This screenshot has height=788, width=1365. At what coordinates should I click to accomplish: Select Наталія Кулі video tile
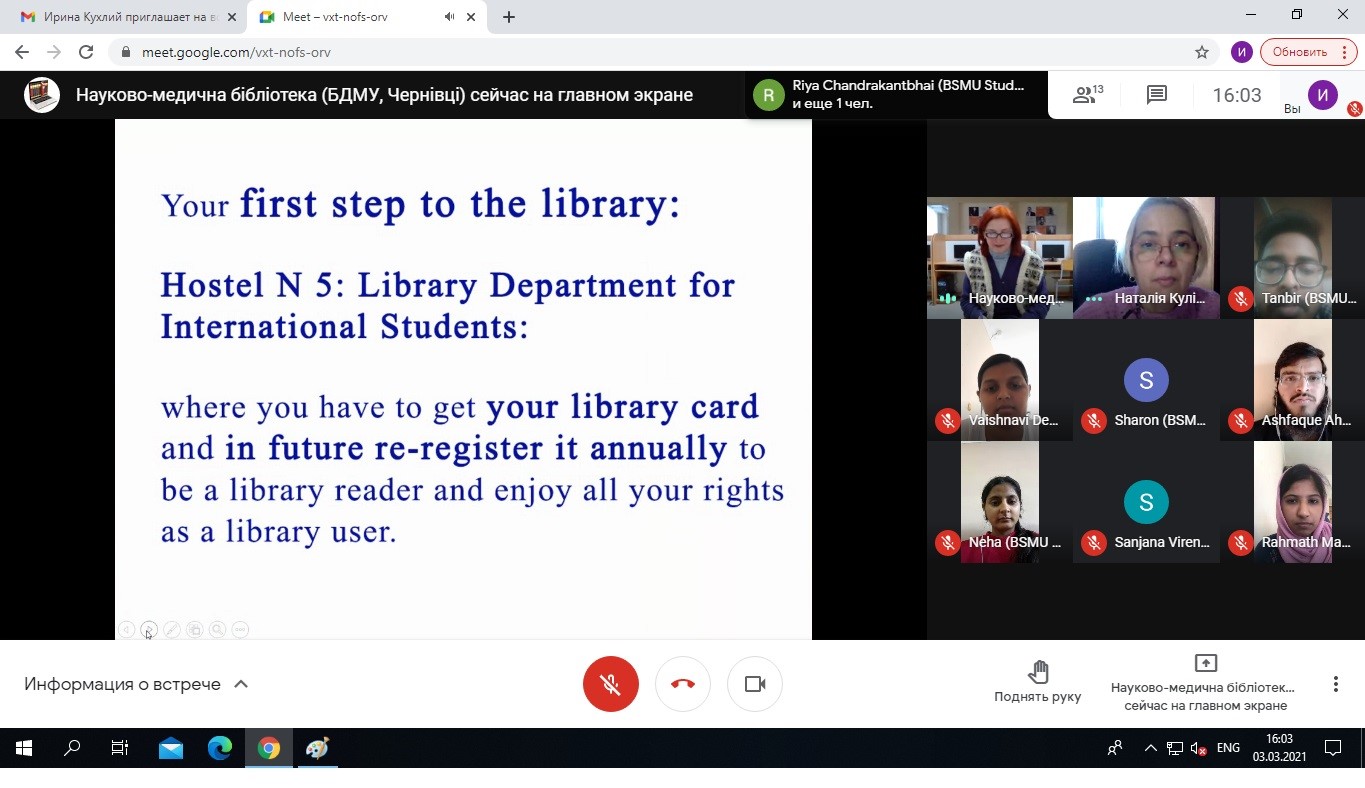[x=1145, y=257]
